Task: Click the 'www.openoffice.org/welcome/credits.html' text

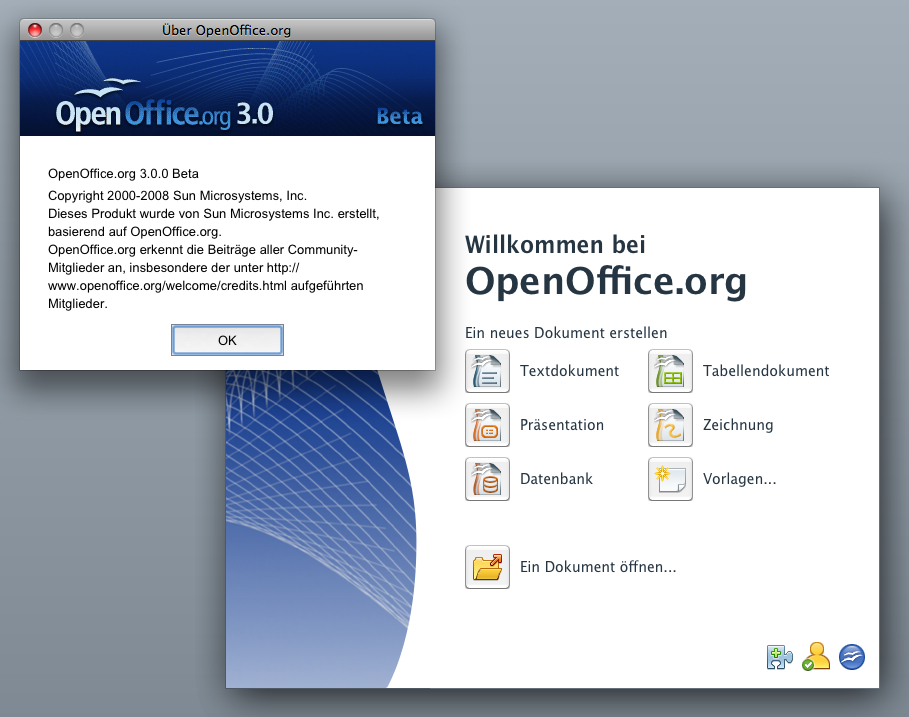Action: click(x=167, y=286)
